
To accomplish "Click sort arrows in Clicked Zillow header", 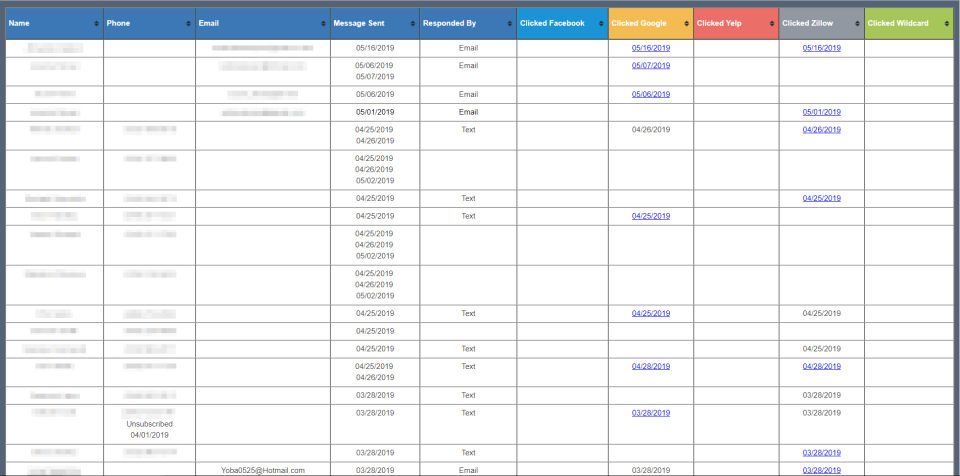I will coord(858,24).
